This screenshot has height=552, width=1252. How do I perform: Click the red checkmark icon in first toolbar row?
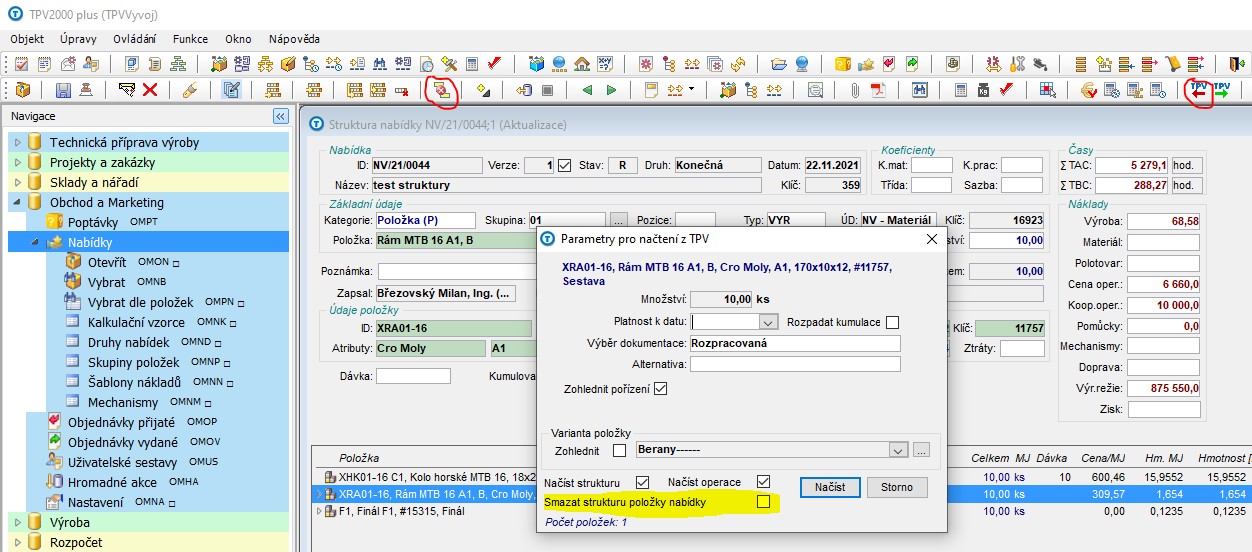[x=494, y=64]
